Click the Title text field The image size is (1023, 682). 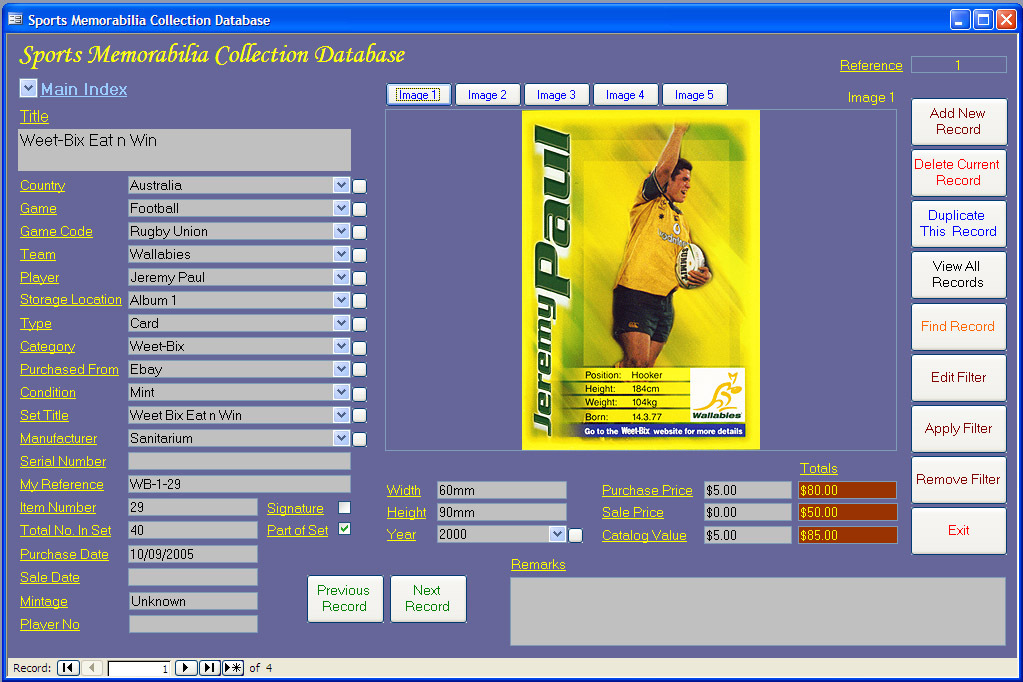[184, 149]
